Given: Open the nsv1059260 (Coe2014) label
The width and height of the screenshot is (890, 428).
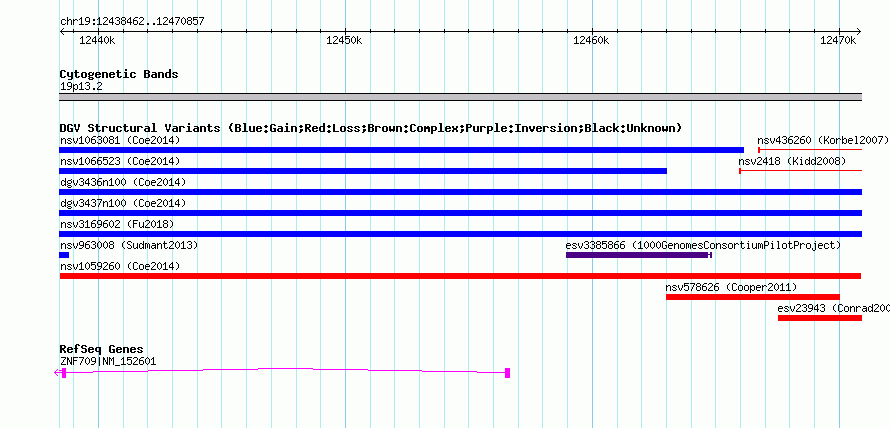Looking at the screenshot, I should (x=120, y=266).
